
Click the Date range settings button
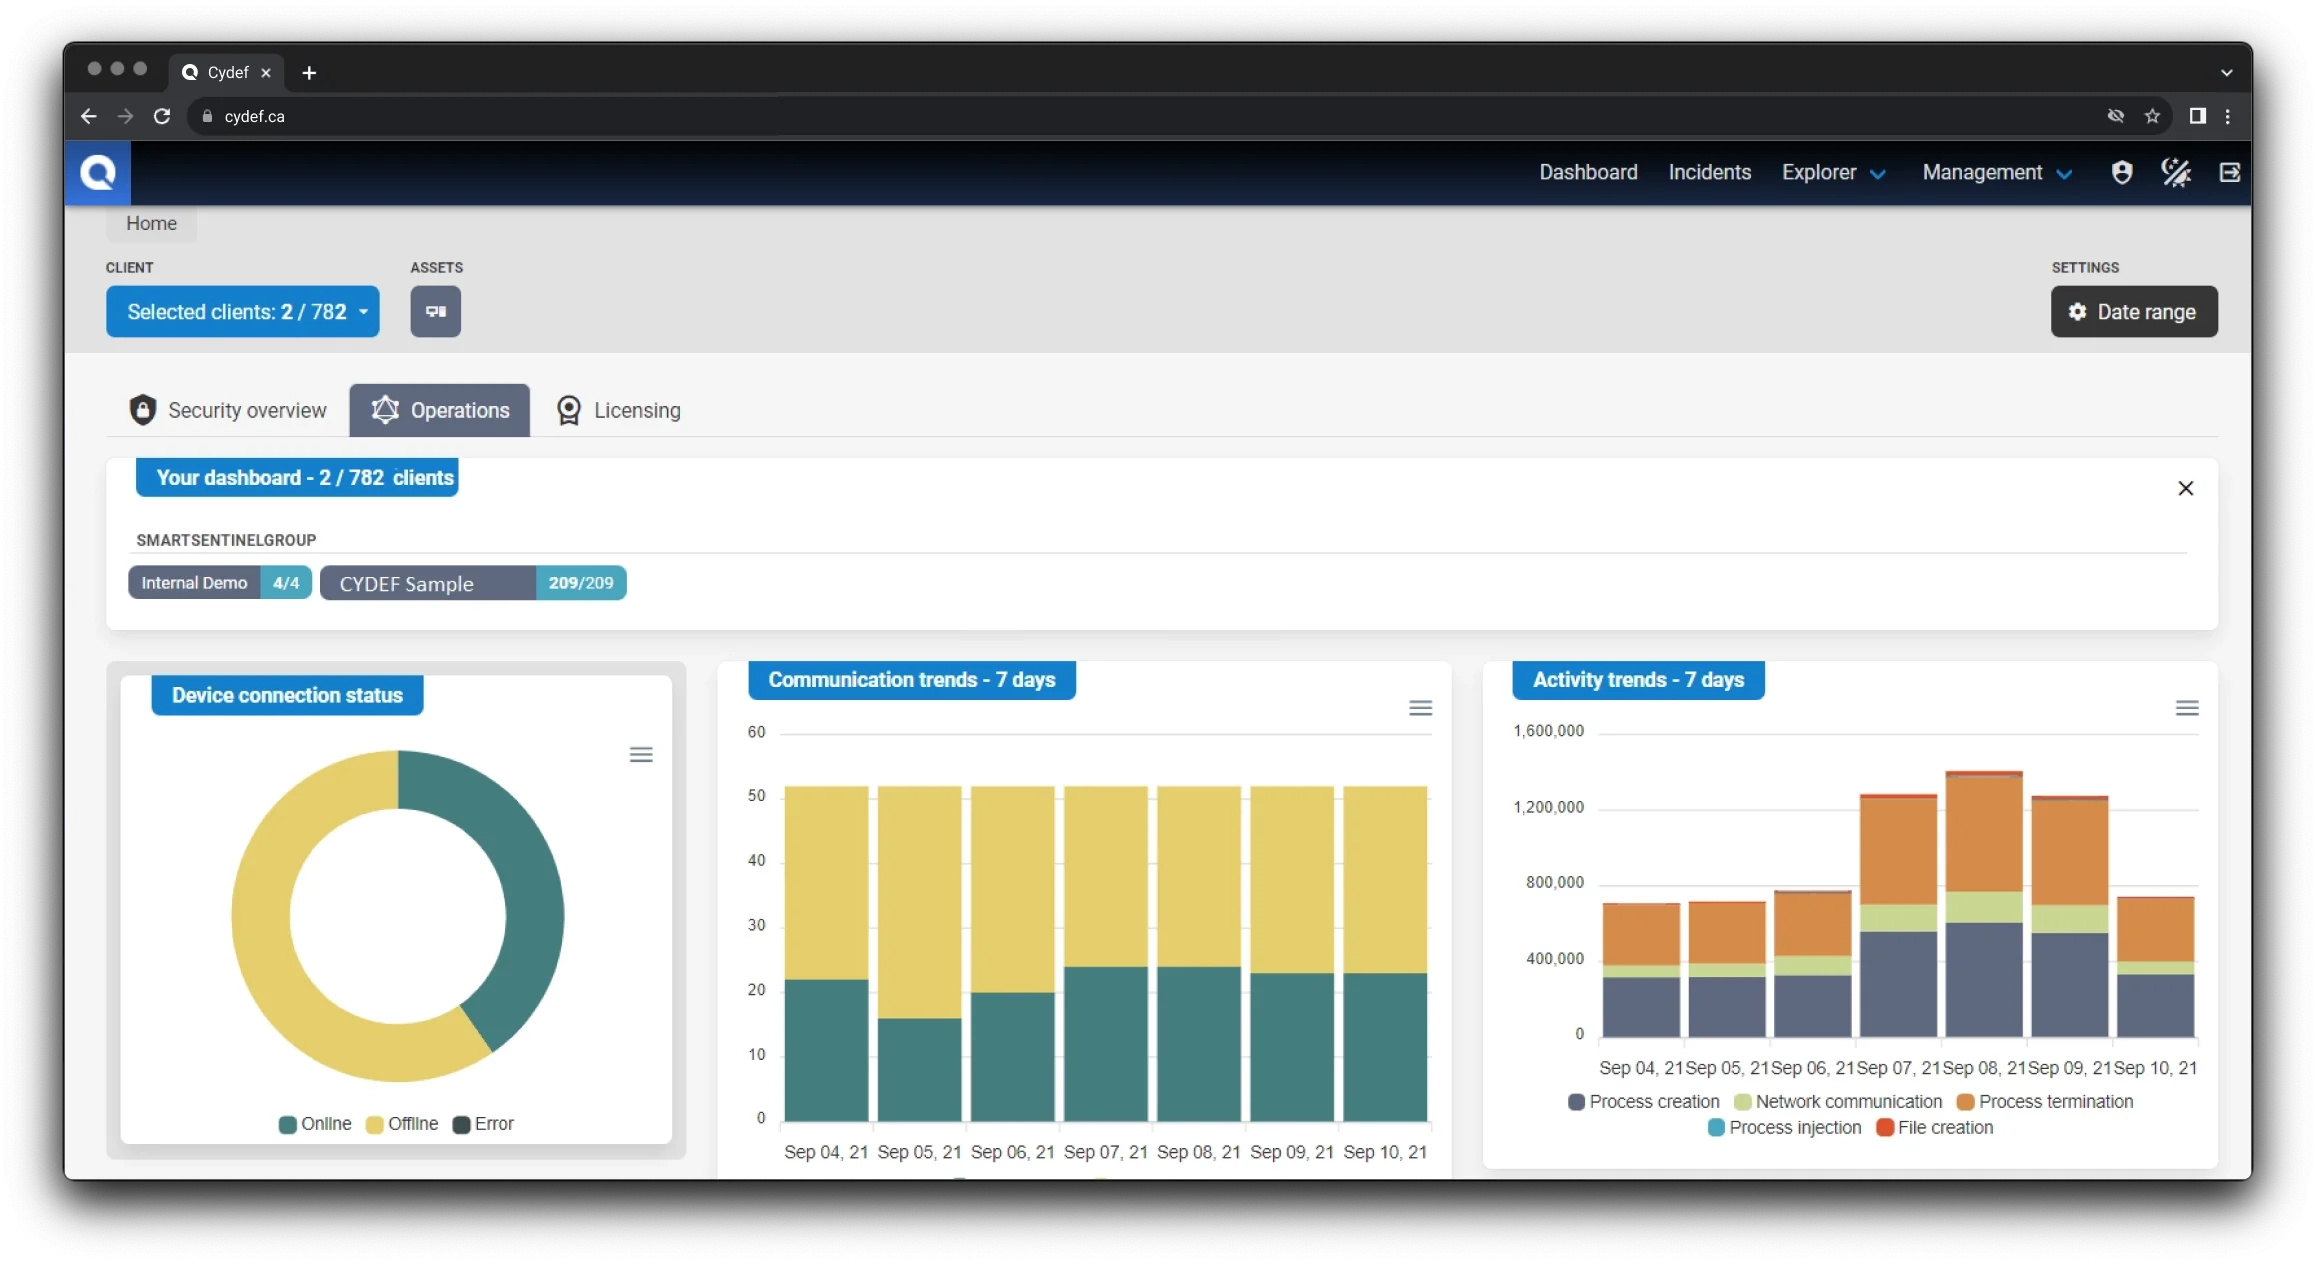pos(2133,312)
